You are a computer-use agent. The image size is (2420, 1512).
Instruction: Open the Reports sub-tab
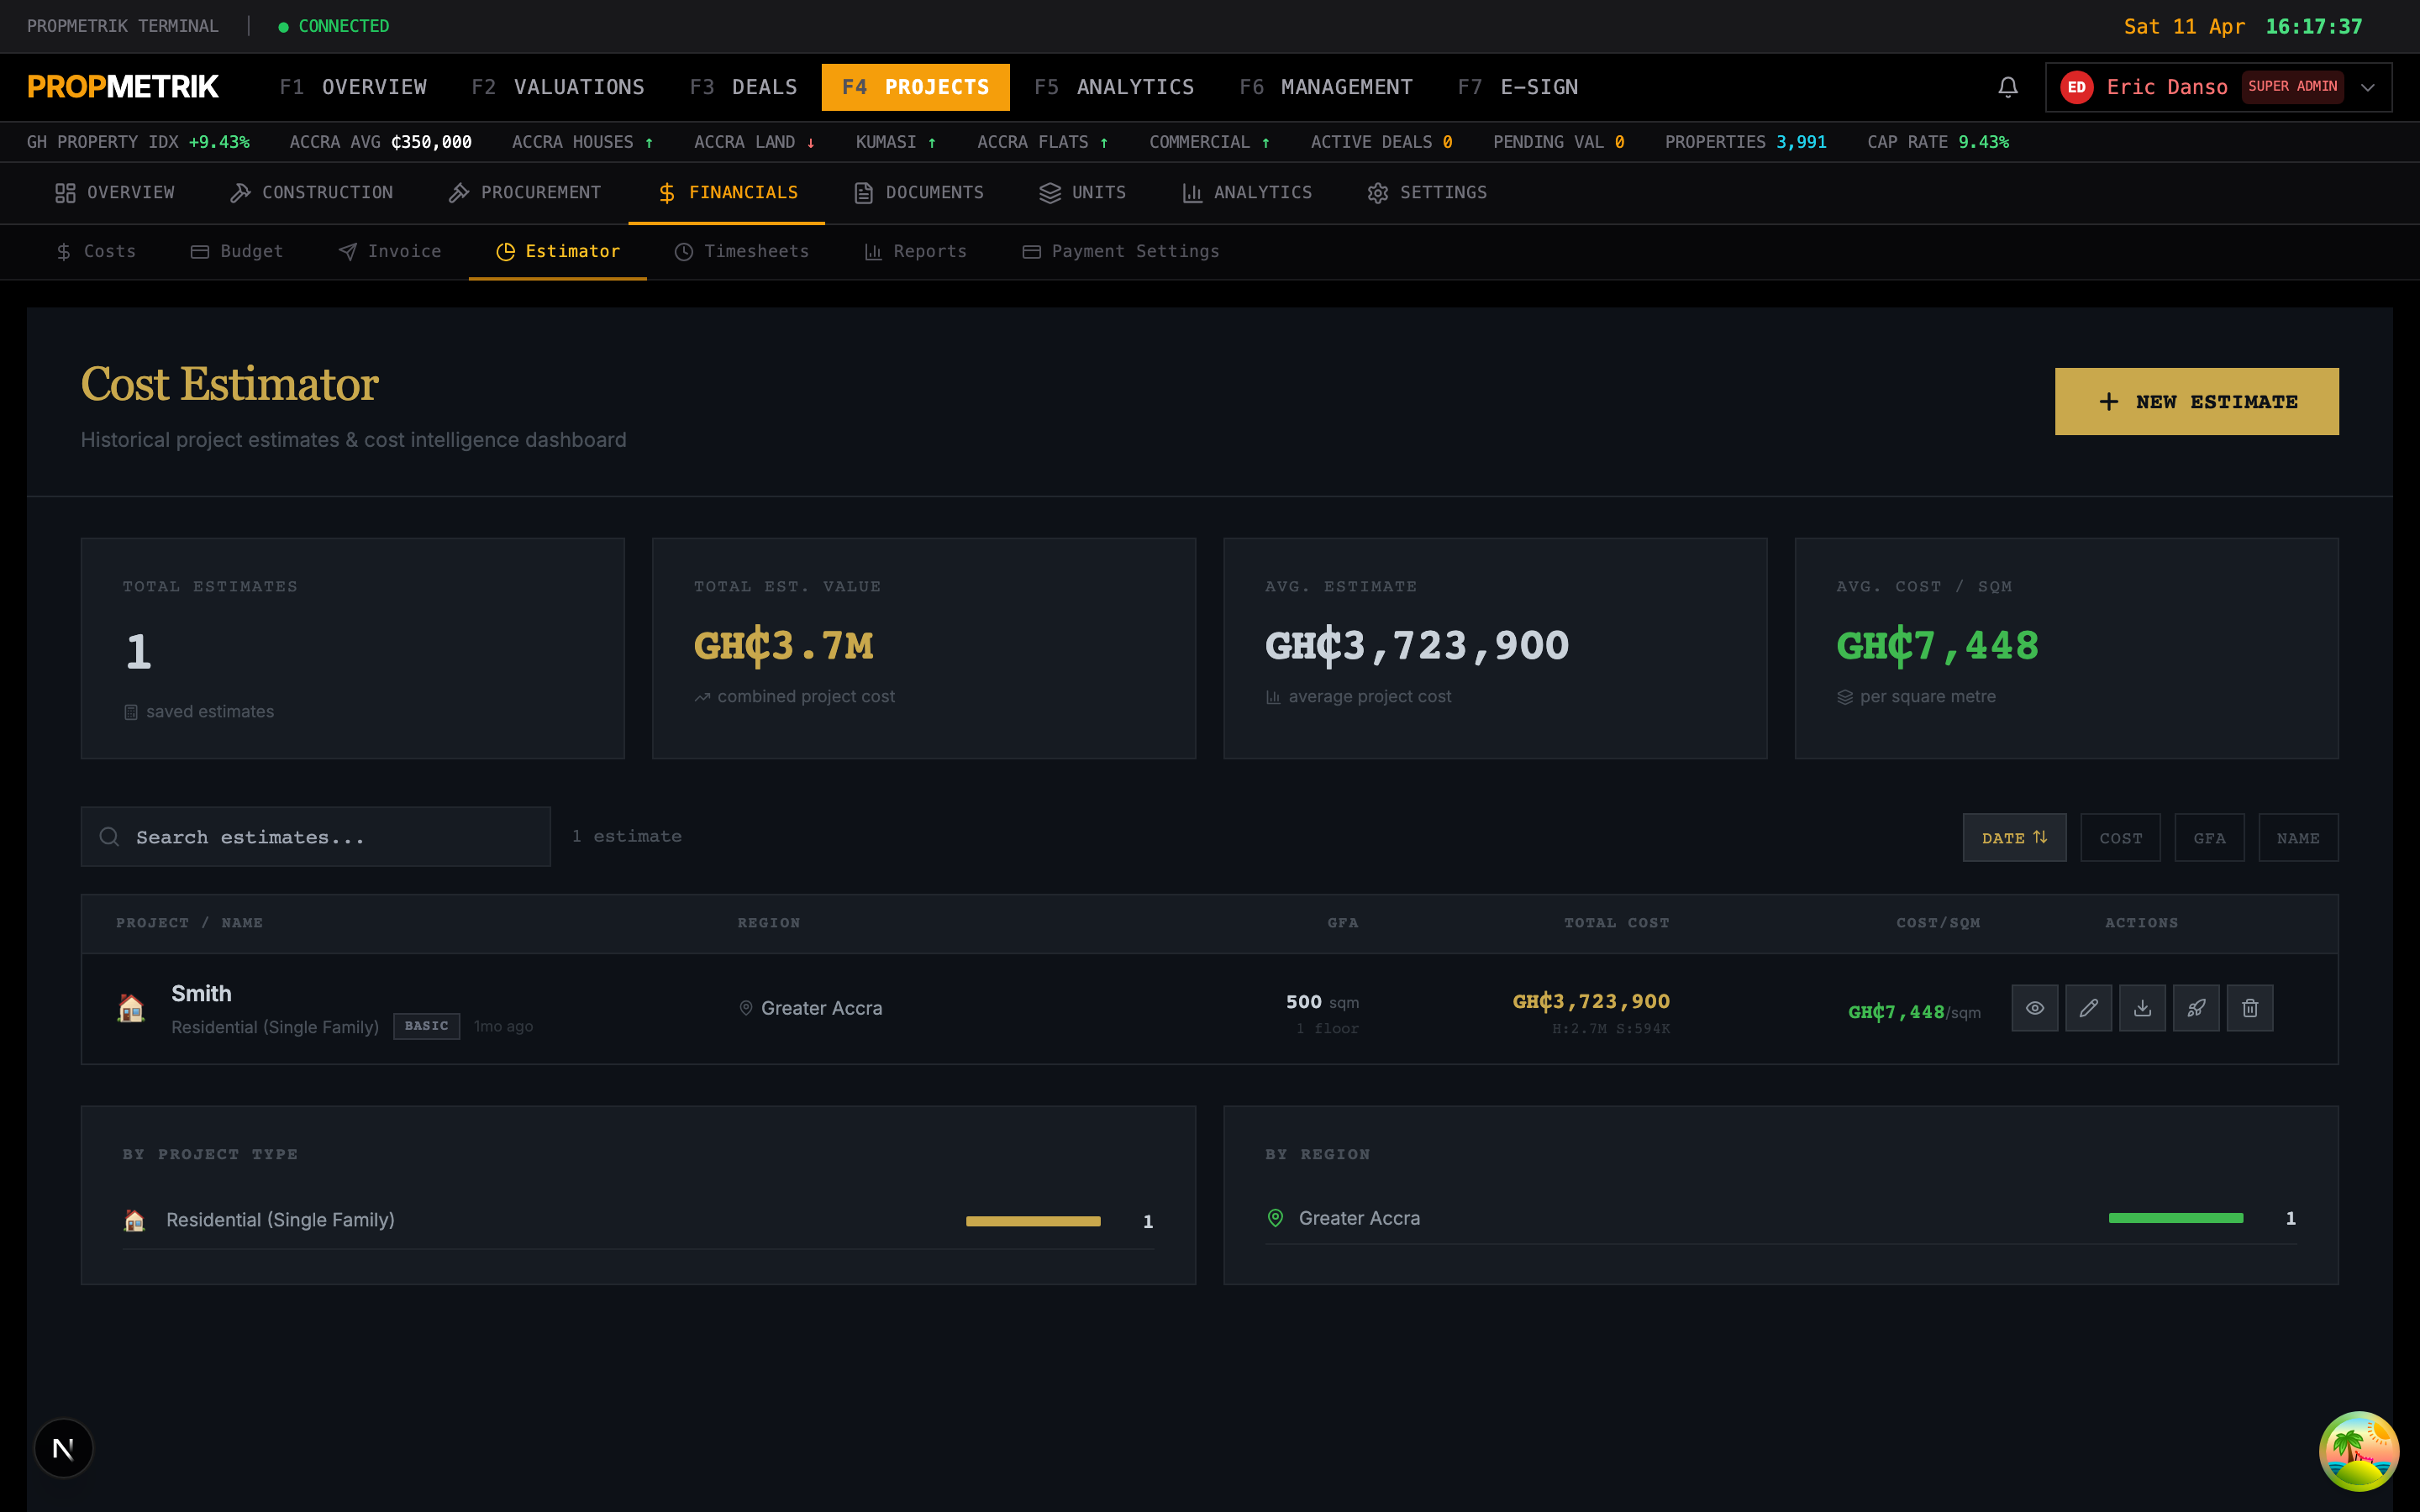pos(916,252)
